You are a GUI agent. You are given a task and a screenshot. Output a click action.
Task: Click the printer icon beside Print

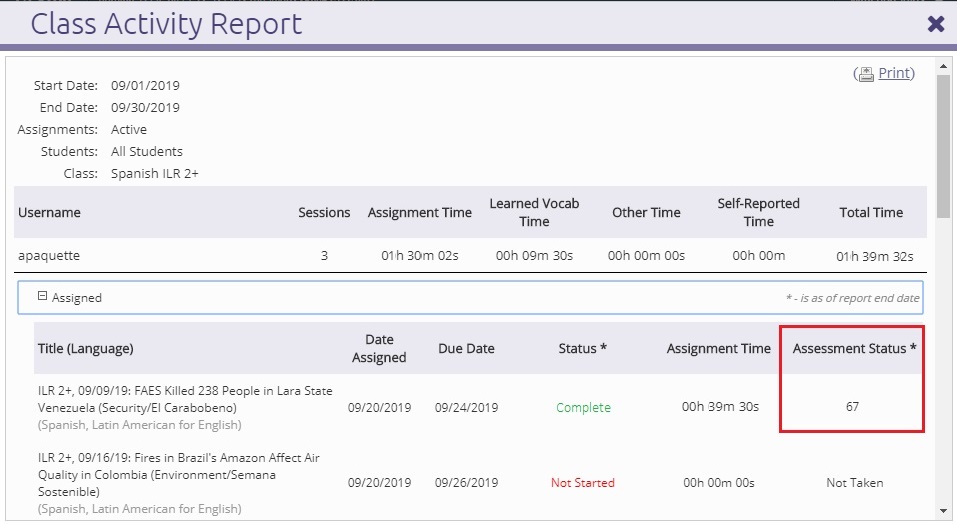[x=866, y=74]
